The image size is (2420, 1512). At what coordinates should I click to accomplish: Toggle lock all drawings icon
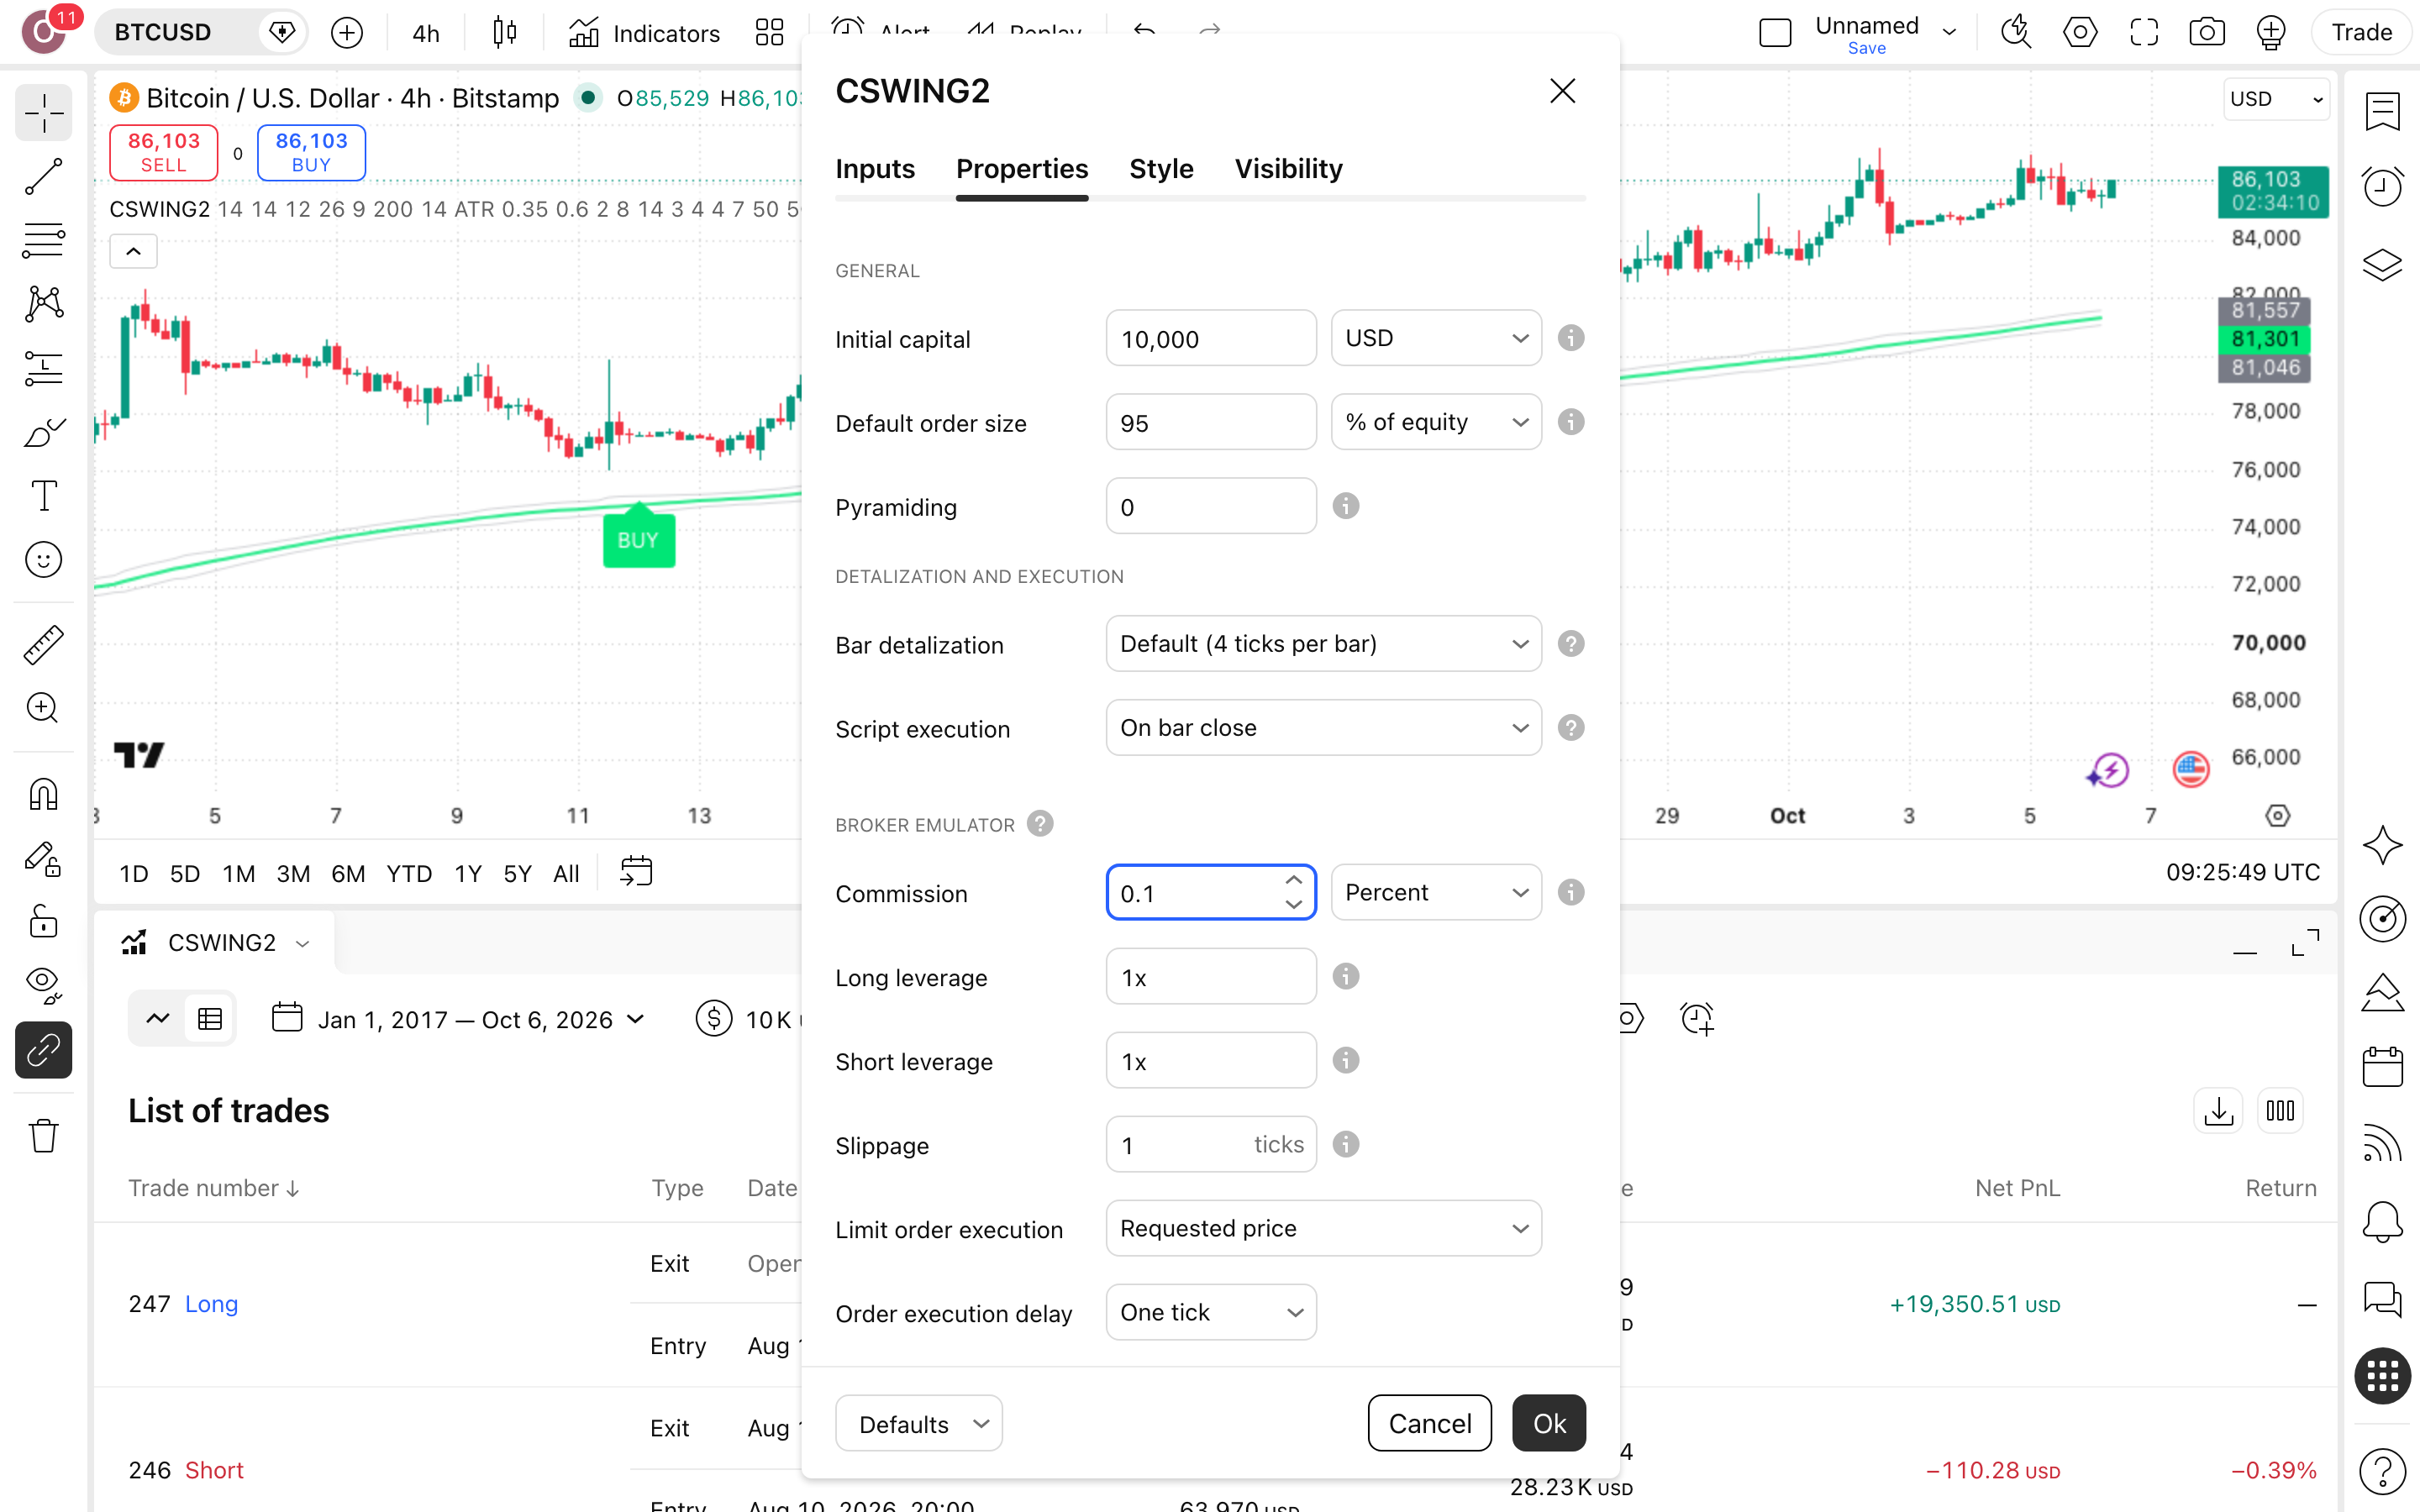point(43,922)
